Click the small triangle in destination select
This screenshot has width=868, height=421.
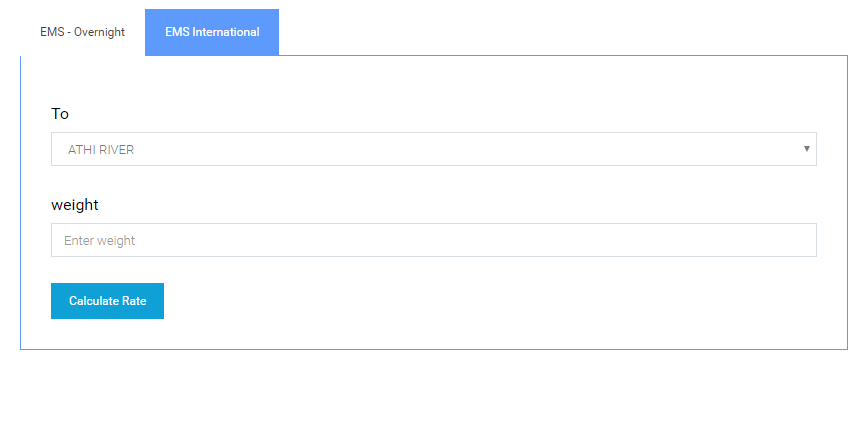click(x=807, y=149)
